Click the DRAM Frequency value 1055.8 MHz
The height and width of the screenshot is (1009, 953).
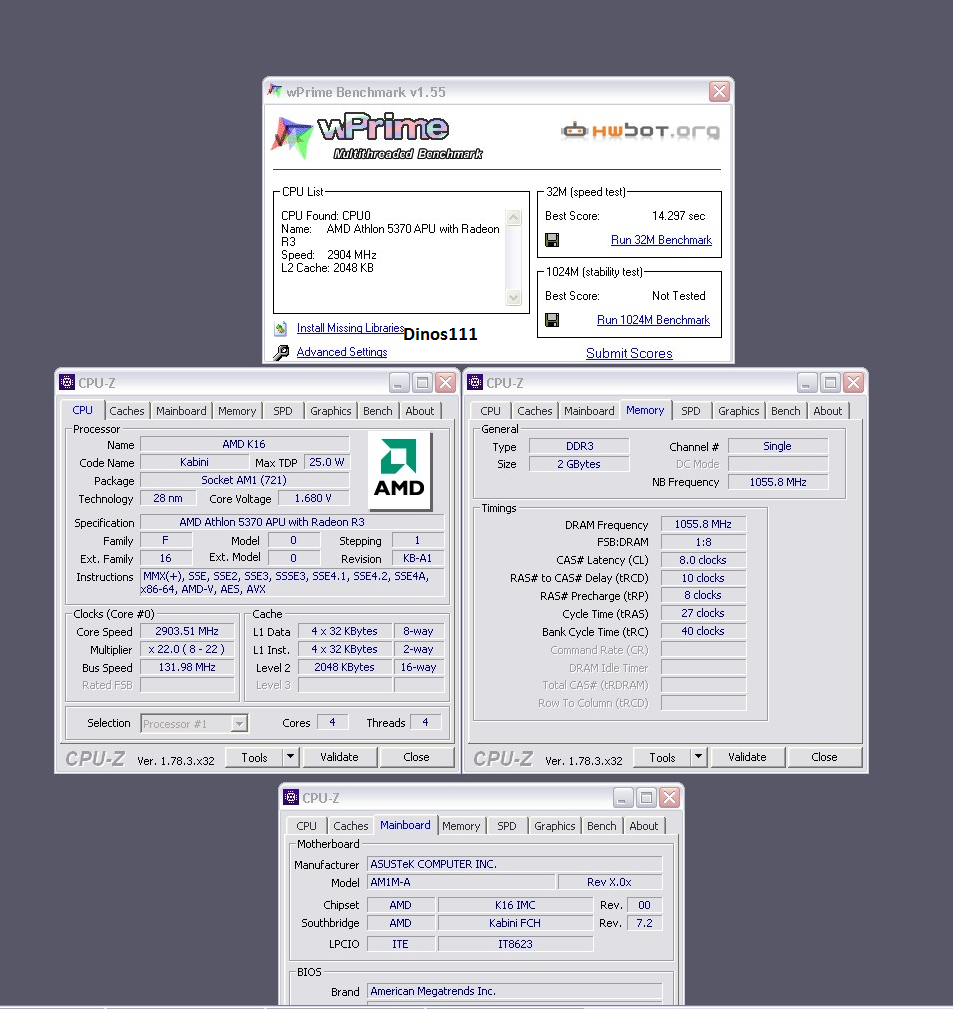point(703,524)
